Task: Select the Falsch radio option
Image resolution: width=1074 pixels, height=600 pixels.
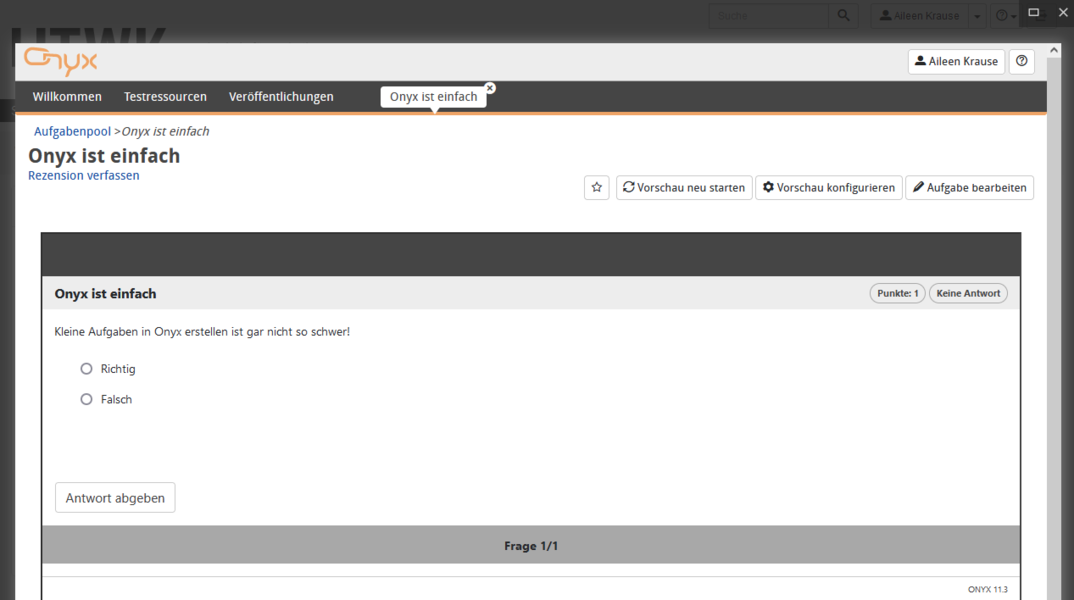Action: click(86, 399)
